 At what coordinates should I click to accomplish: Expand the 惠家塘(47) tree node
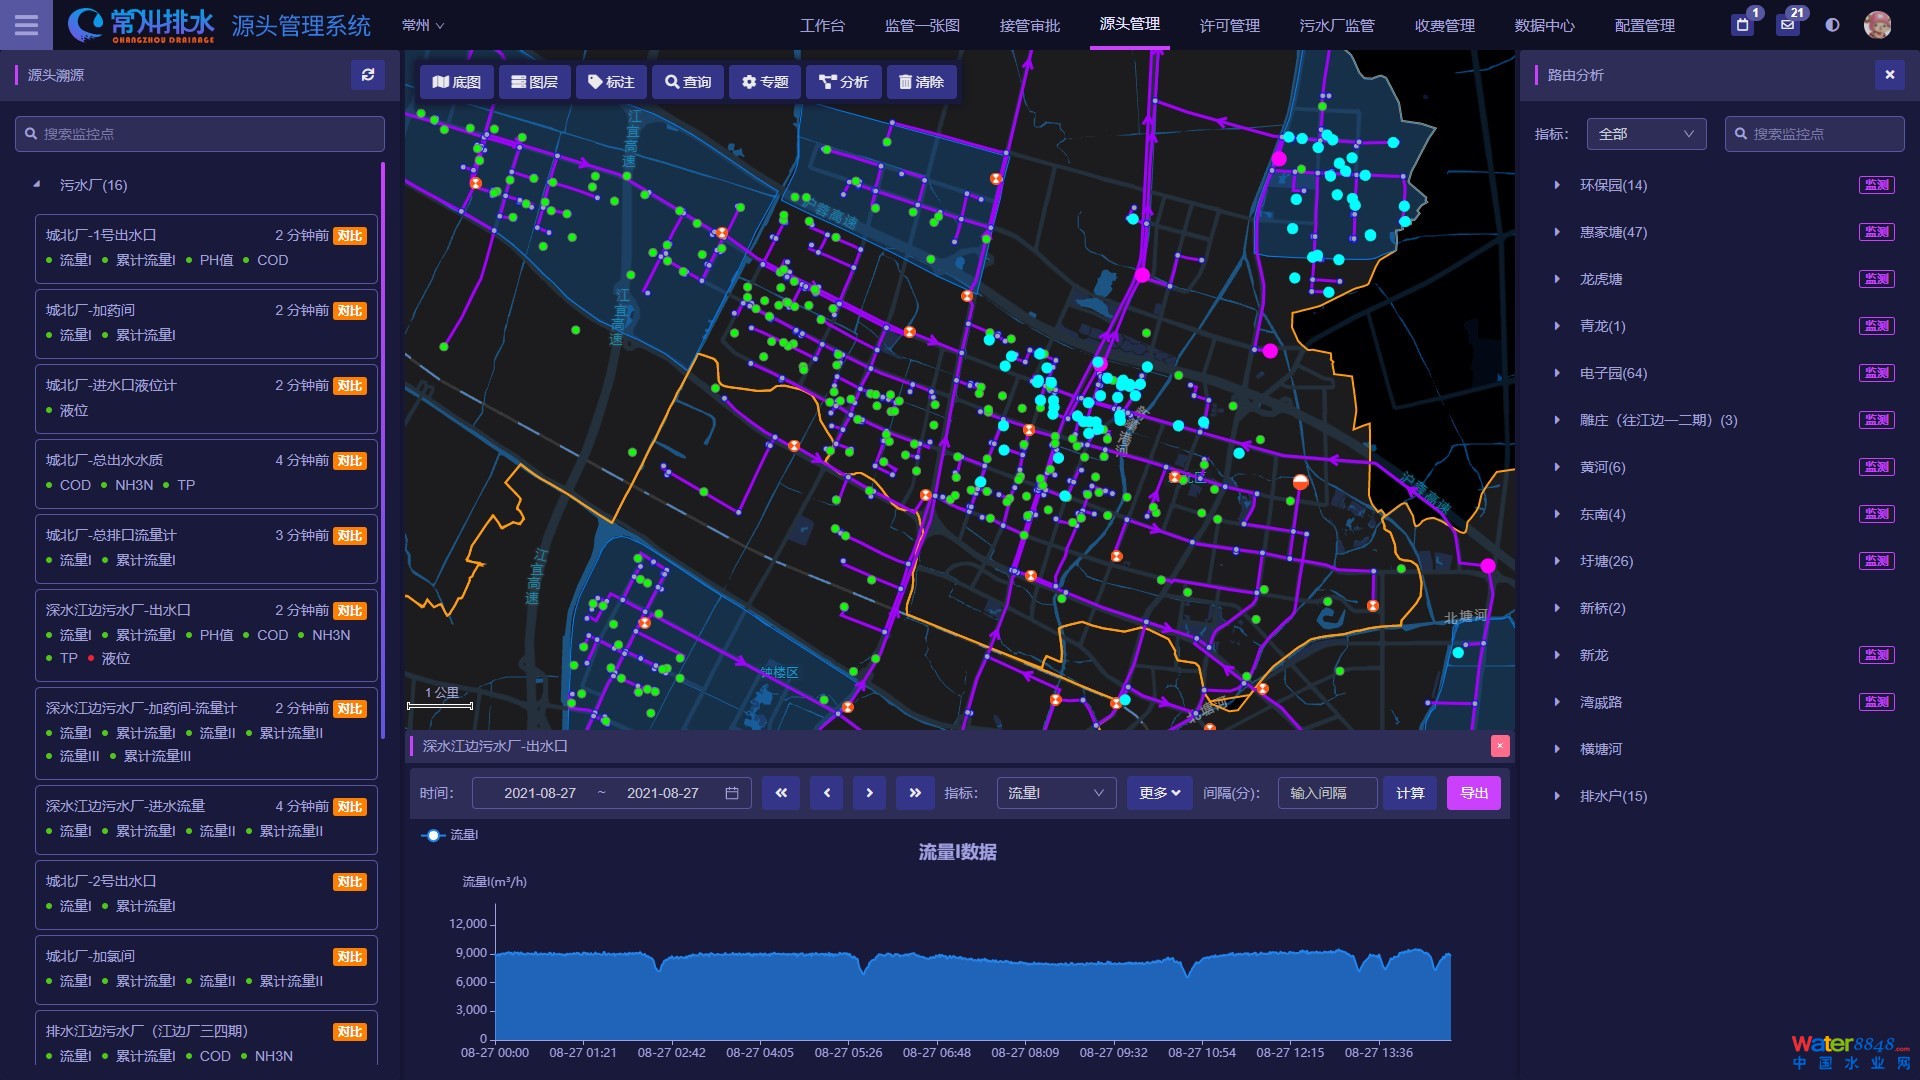[x=1557, y=232]
